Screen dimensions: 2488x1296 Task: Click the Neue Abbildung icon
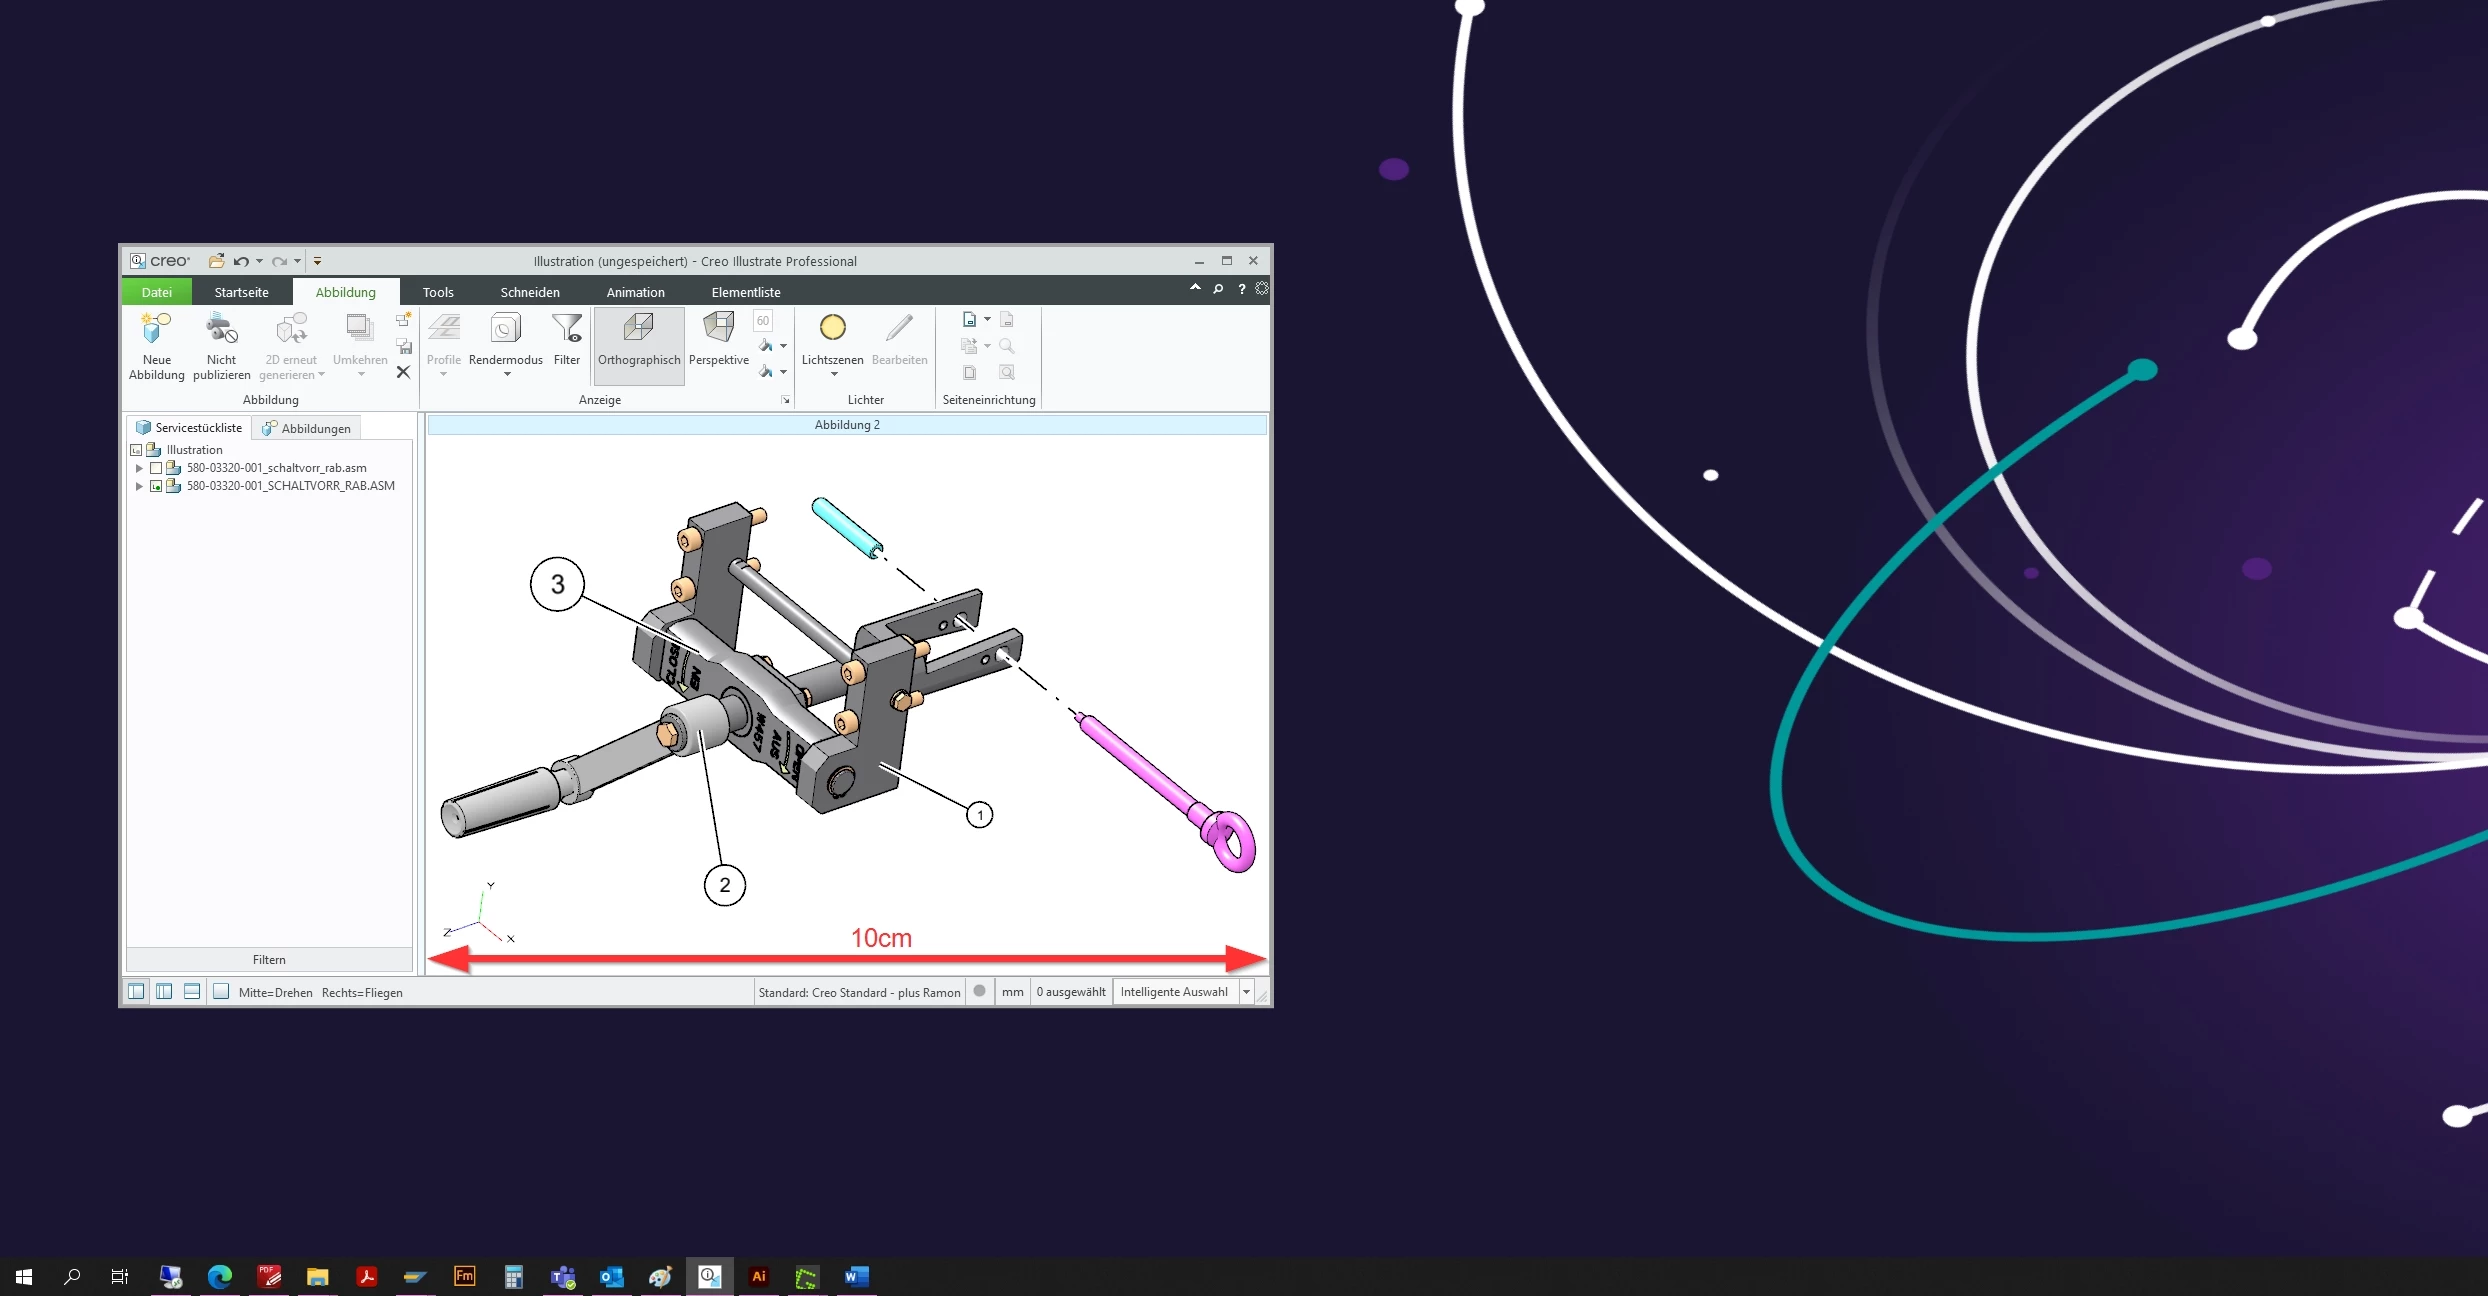pos(156,330)
